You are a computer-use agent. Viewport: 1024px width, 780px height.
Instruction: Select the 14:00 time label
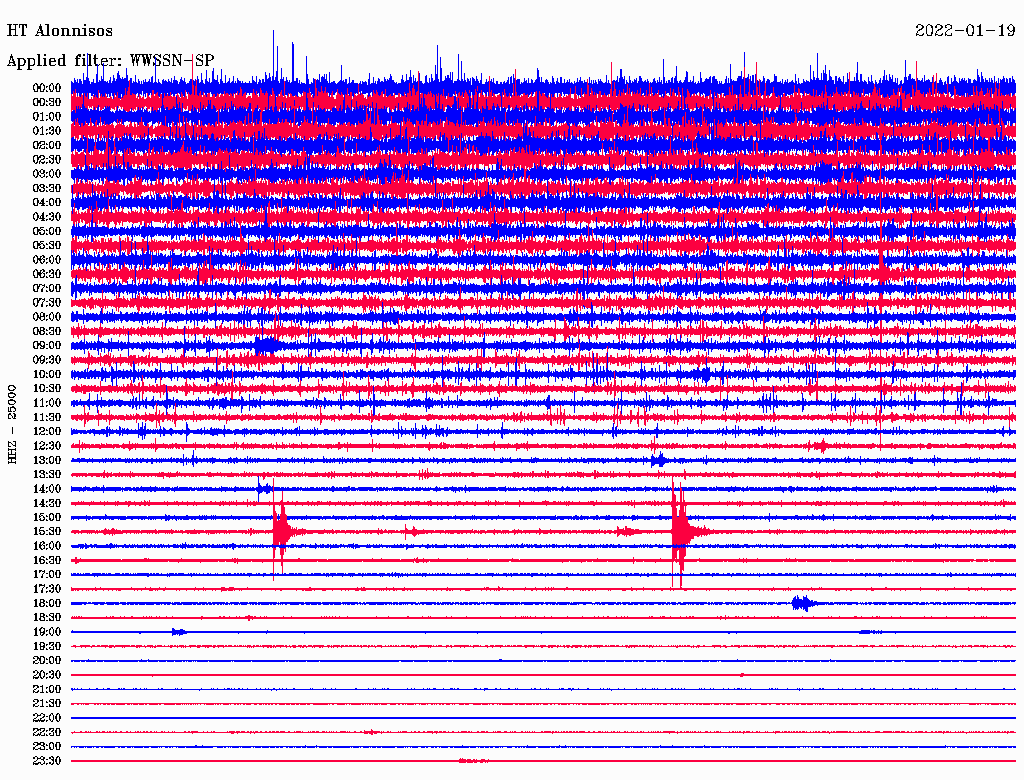tap(47, 489)
